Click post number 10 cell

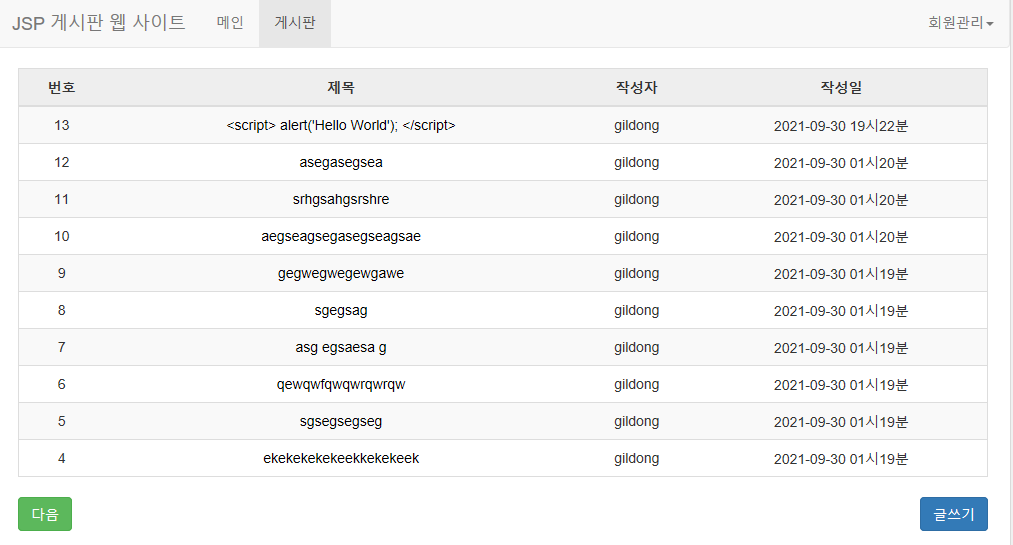(61, 236)
